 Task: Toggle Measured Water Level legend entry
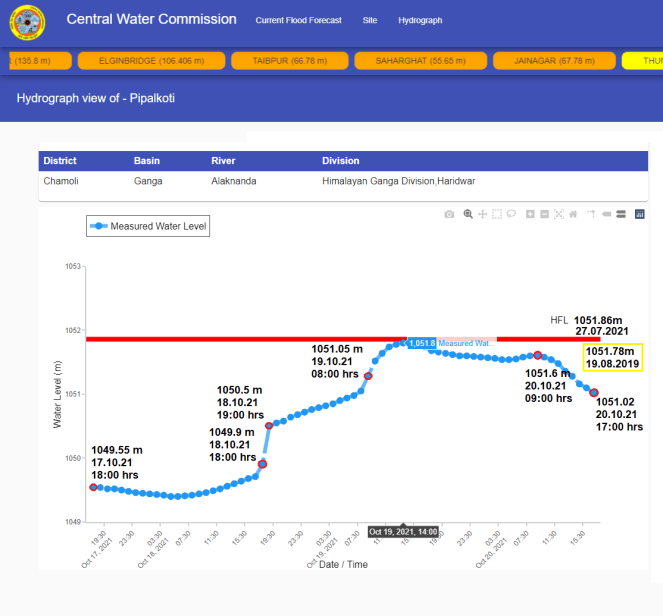point(148,227)
